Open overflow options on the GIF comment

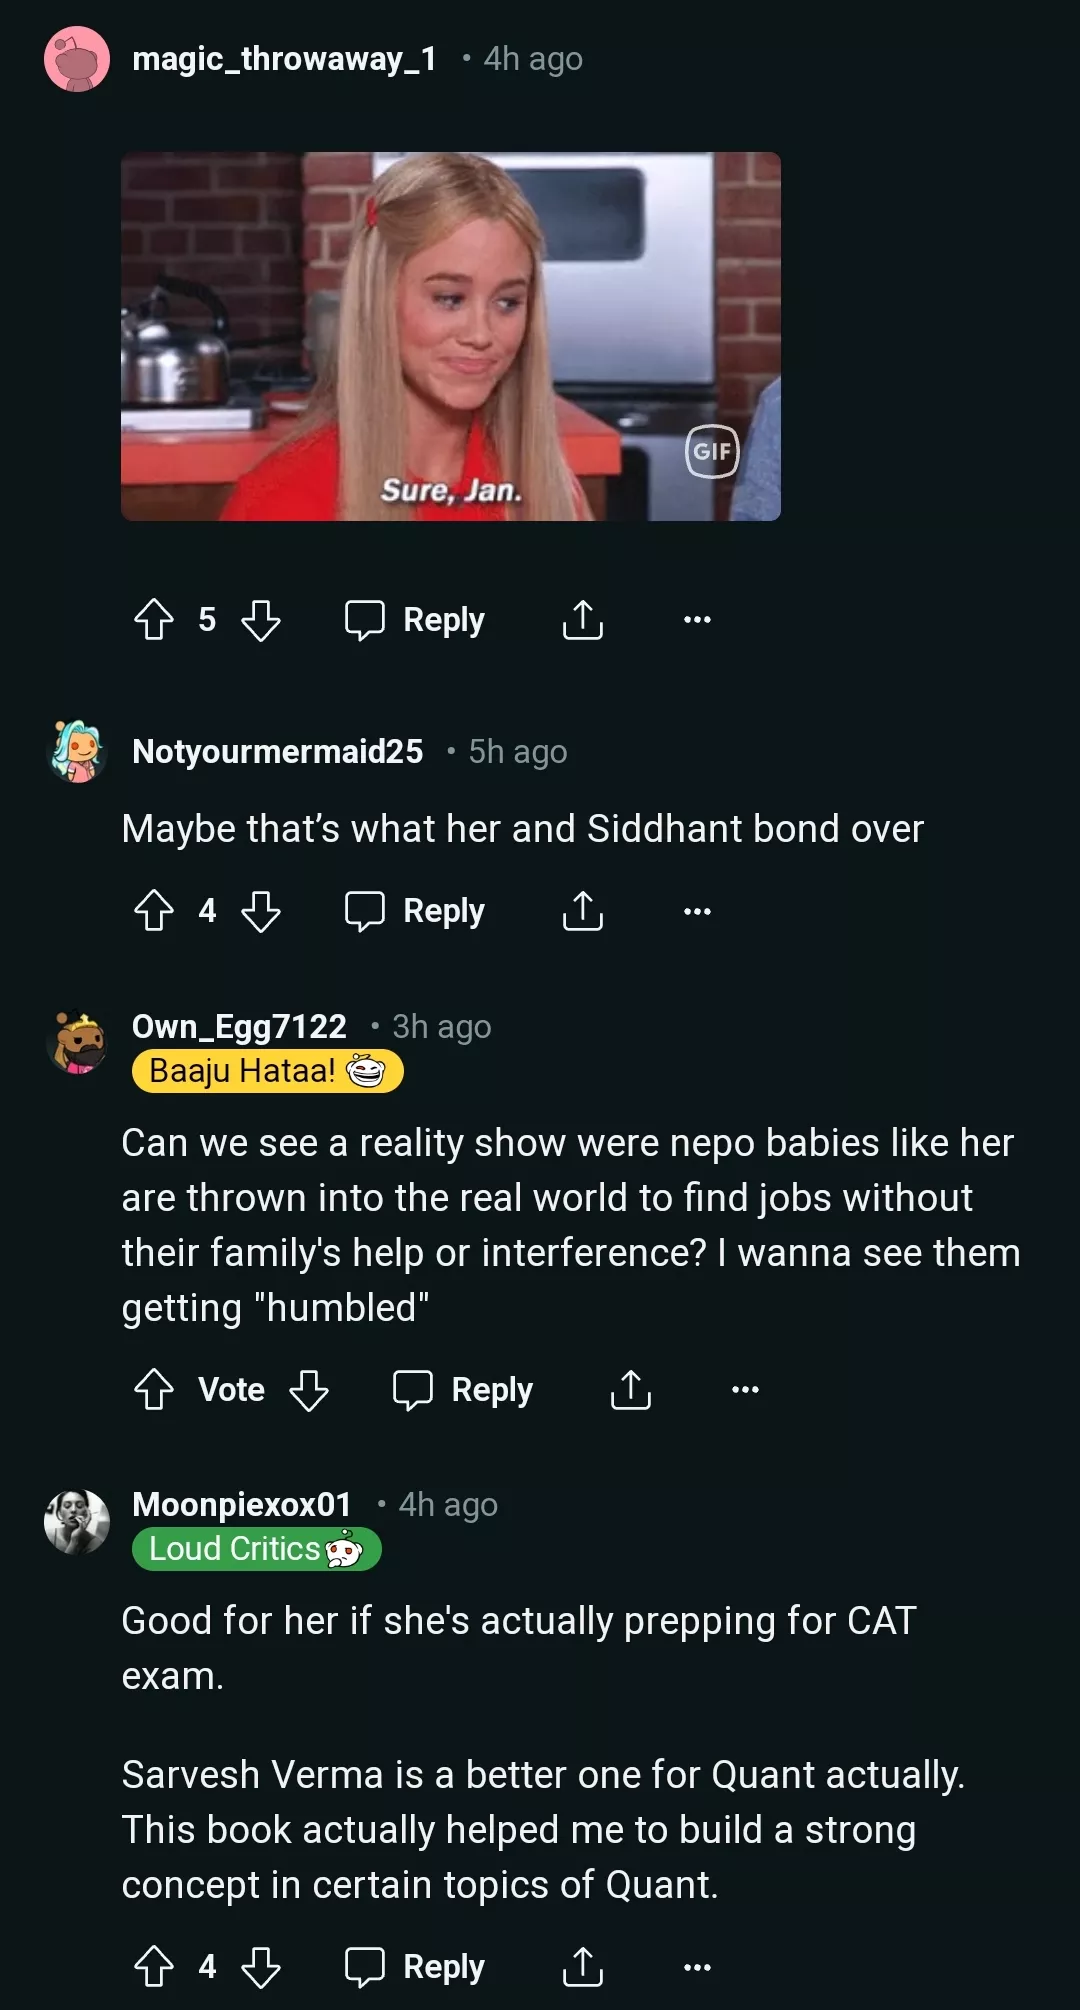[x=697, y=620]
